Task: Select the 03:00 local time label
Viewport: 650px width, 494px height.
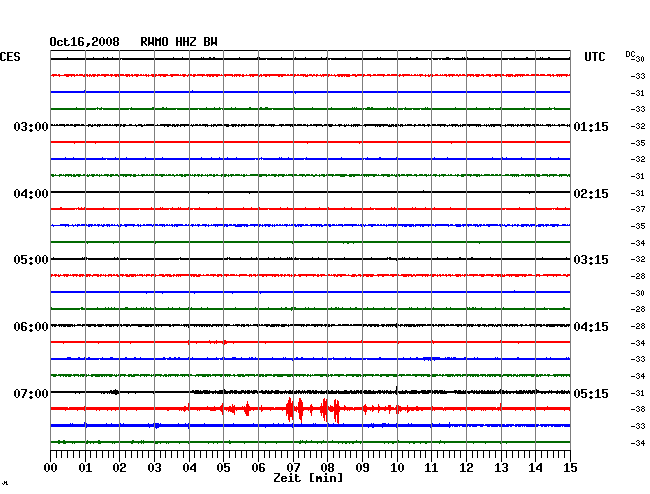Action: pyautogui.click(x=31, y=126)
